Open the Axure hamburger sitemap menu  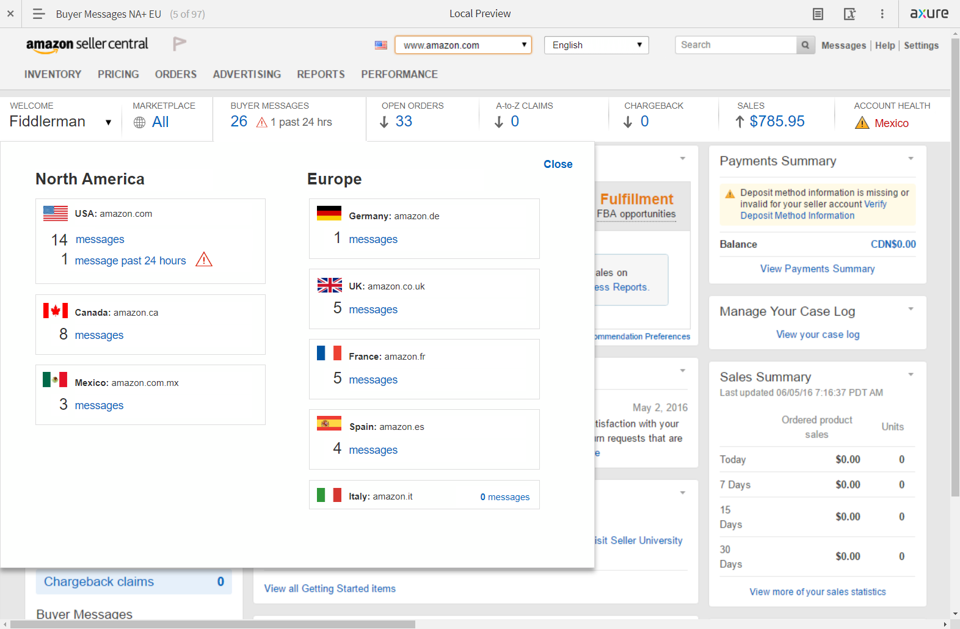pyautogui.click(x=39, y=13)
